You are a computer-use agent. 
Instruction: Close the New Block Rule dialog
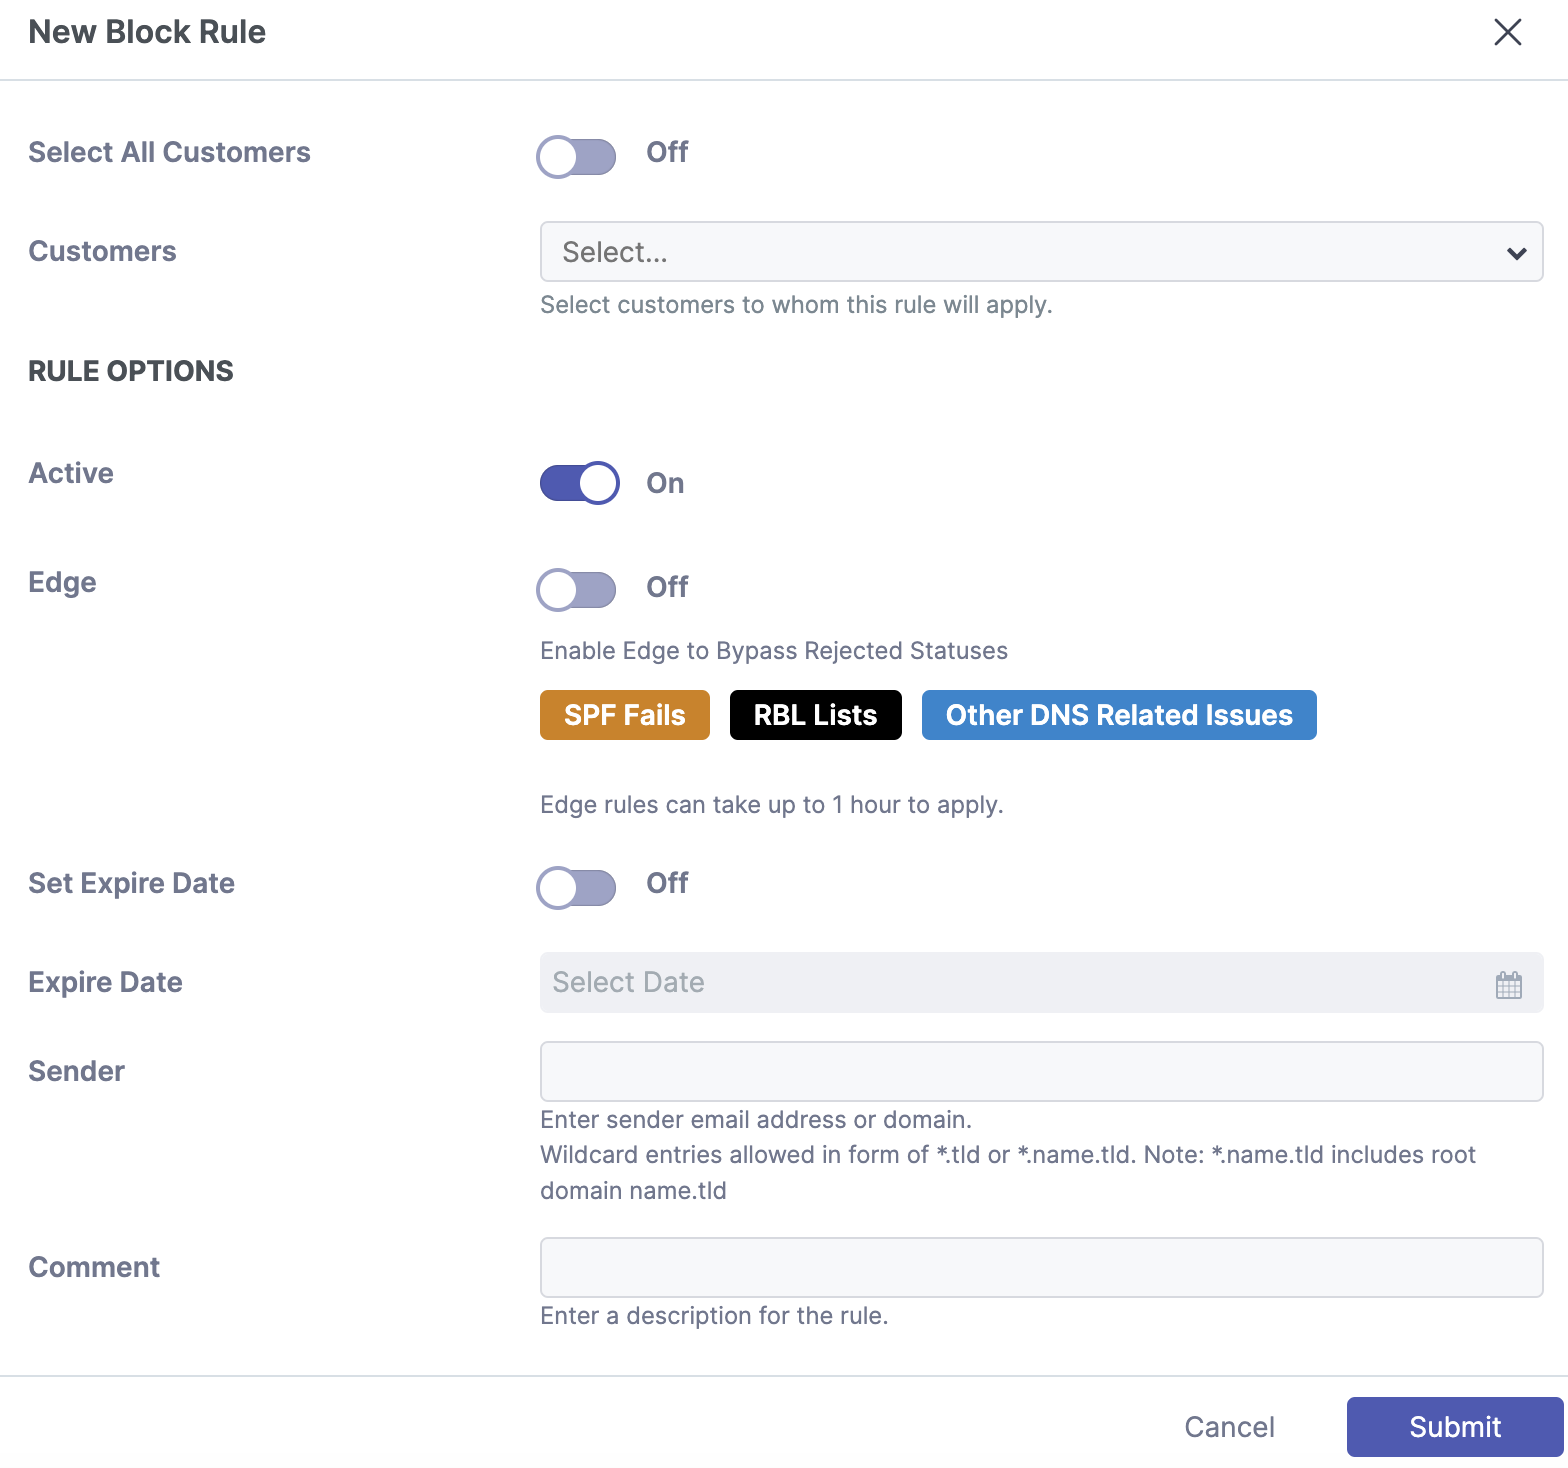point(1507,32)
